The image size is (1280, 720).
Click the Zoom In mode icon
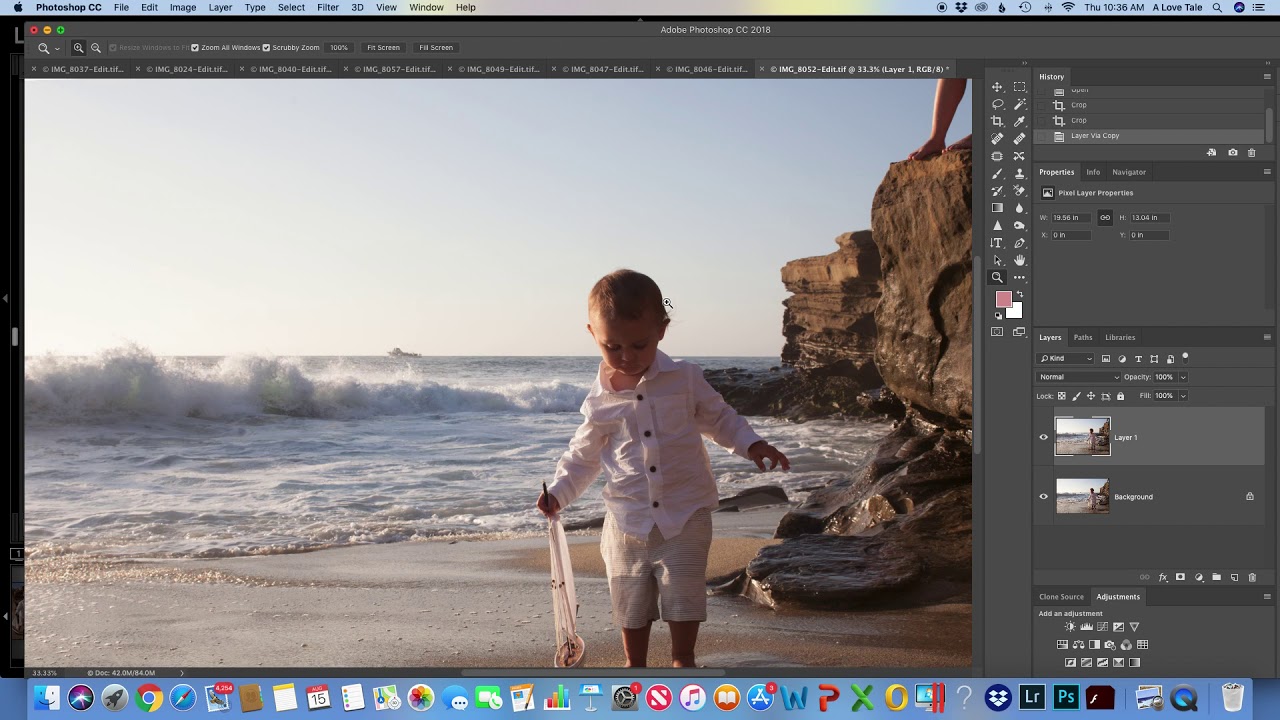coord(78,47)
